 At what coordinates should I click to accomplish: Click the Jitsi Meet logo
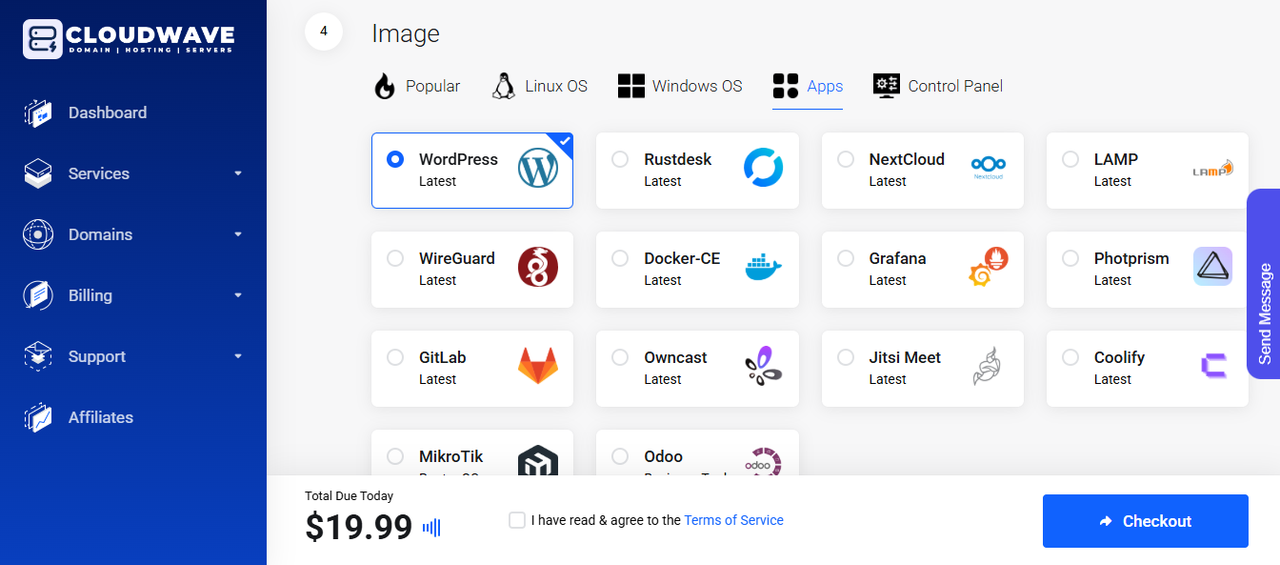[988, 366]
